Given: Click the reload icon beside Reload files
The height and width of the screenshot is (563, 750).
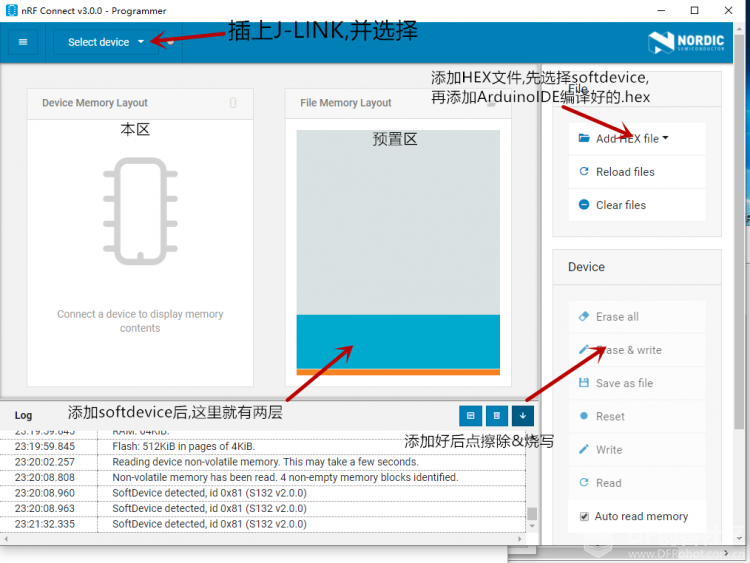Looking at the screenshot, I should [x=584, y=171].
